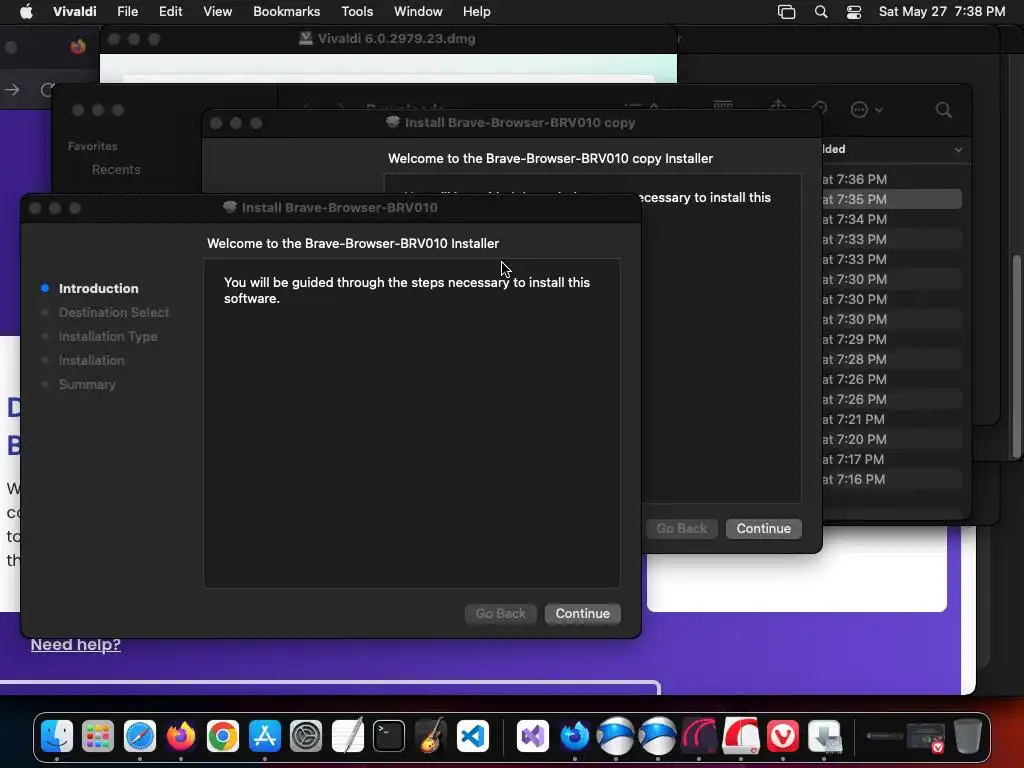1024x768 pixels.
Task: Open the Apple menu
Action: click(26, 12)
